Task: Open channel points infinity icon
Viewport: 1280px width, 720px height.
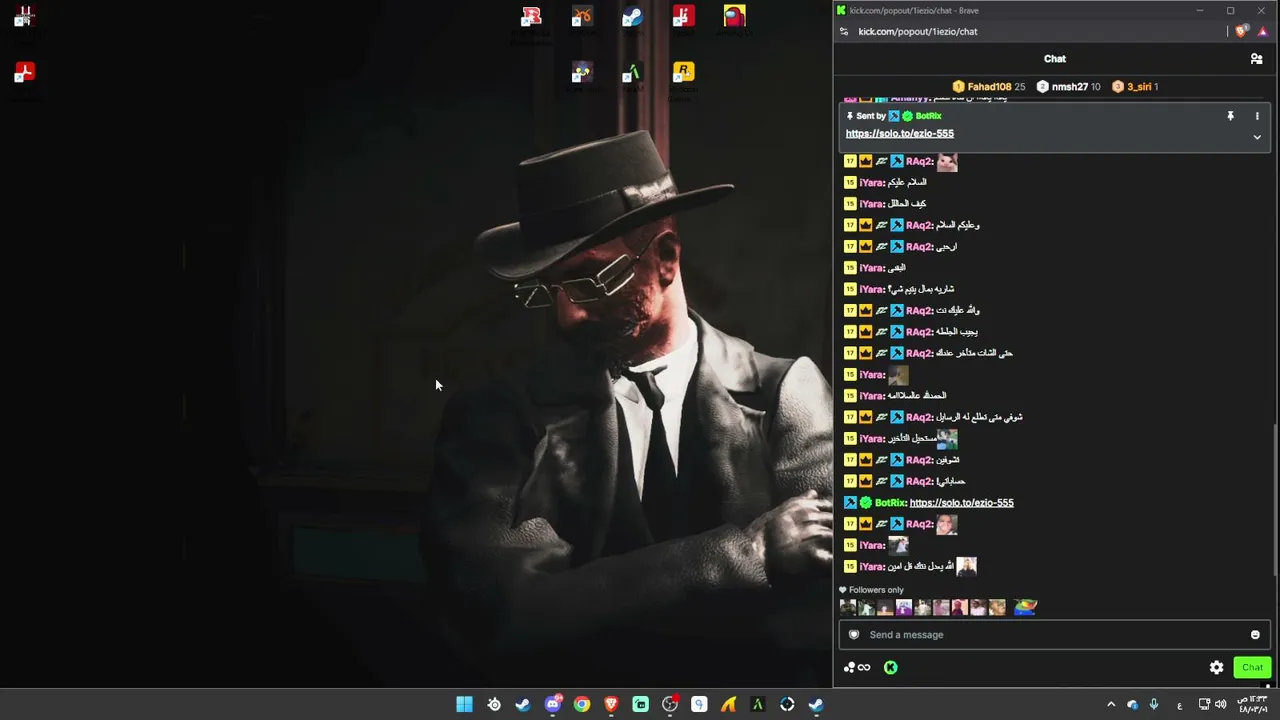Action: point(857,667)
